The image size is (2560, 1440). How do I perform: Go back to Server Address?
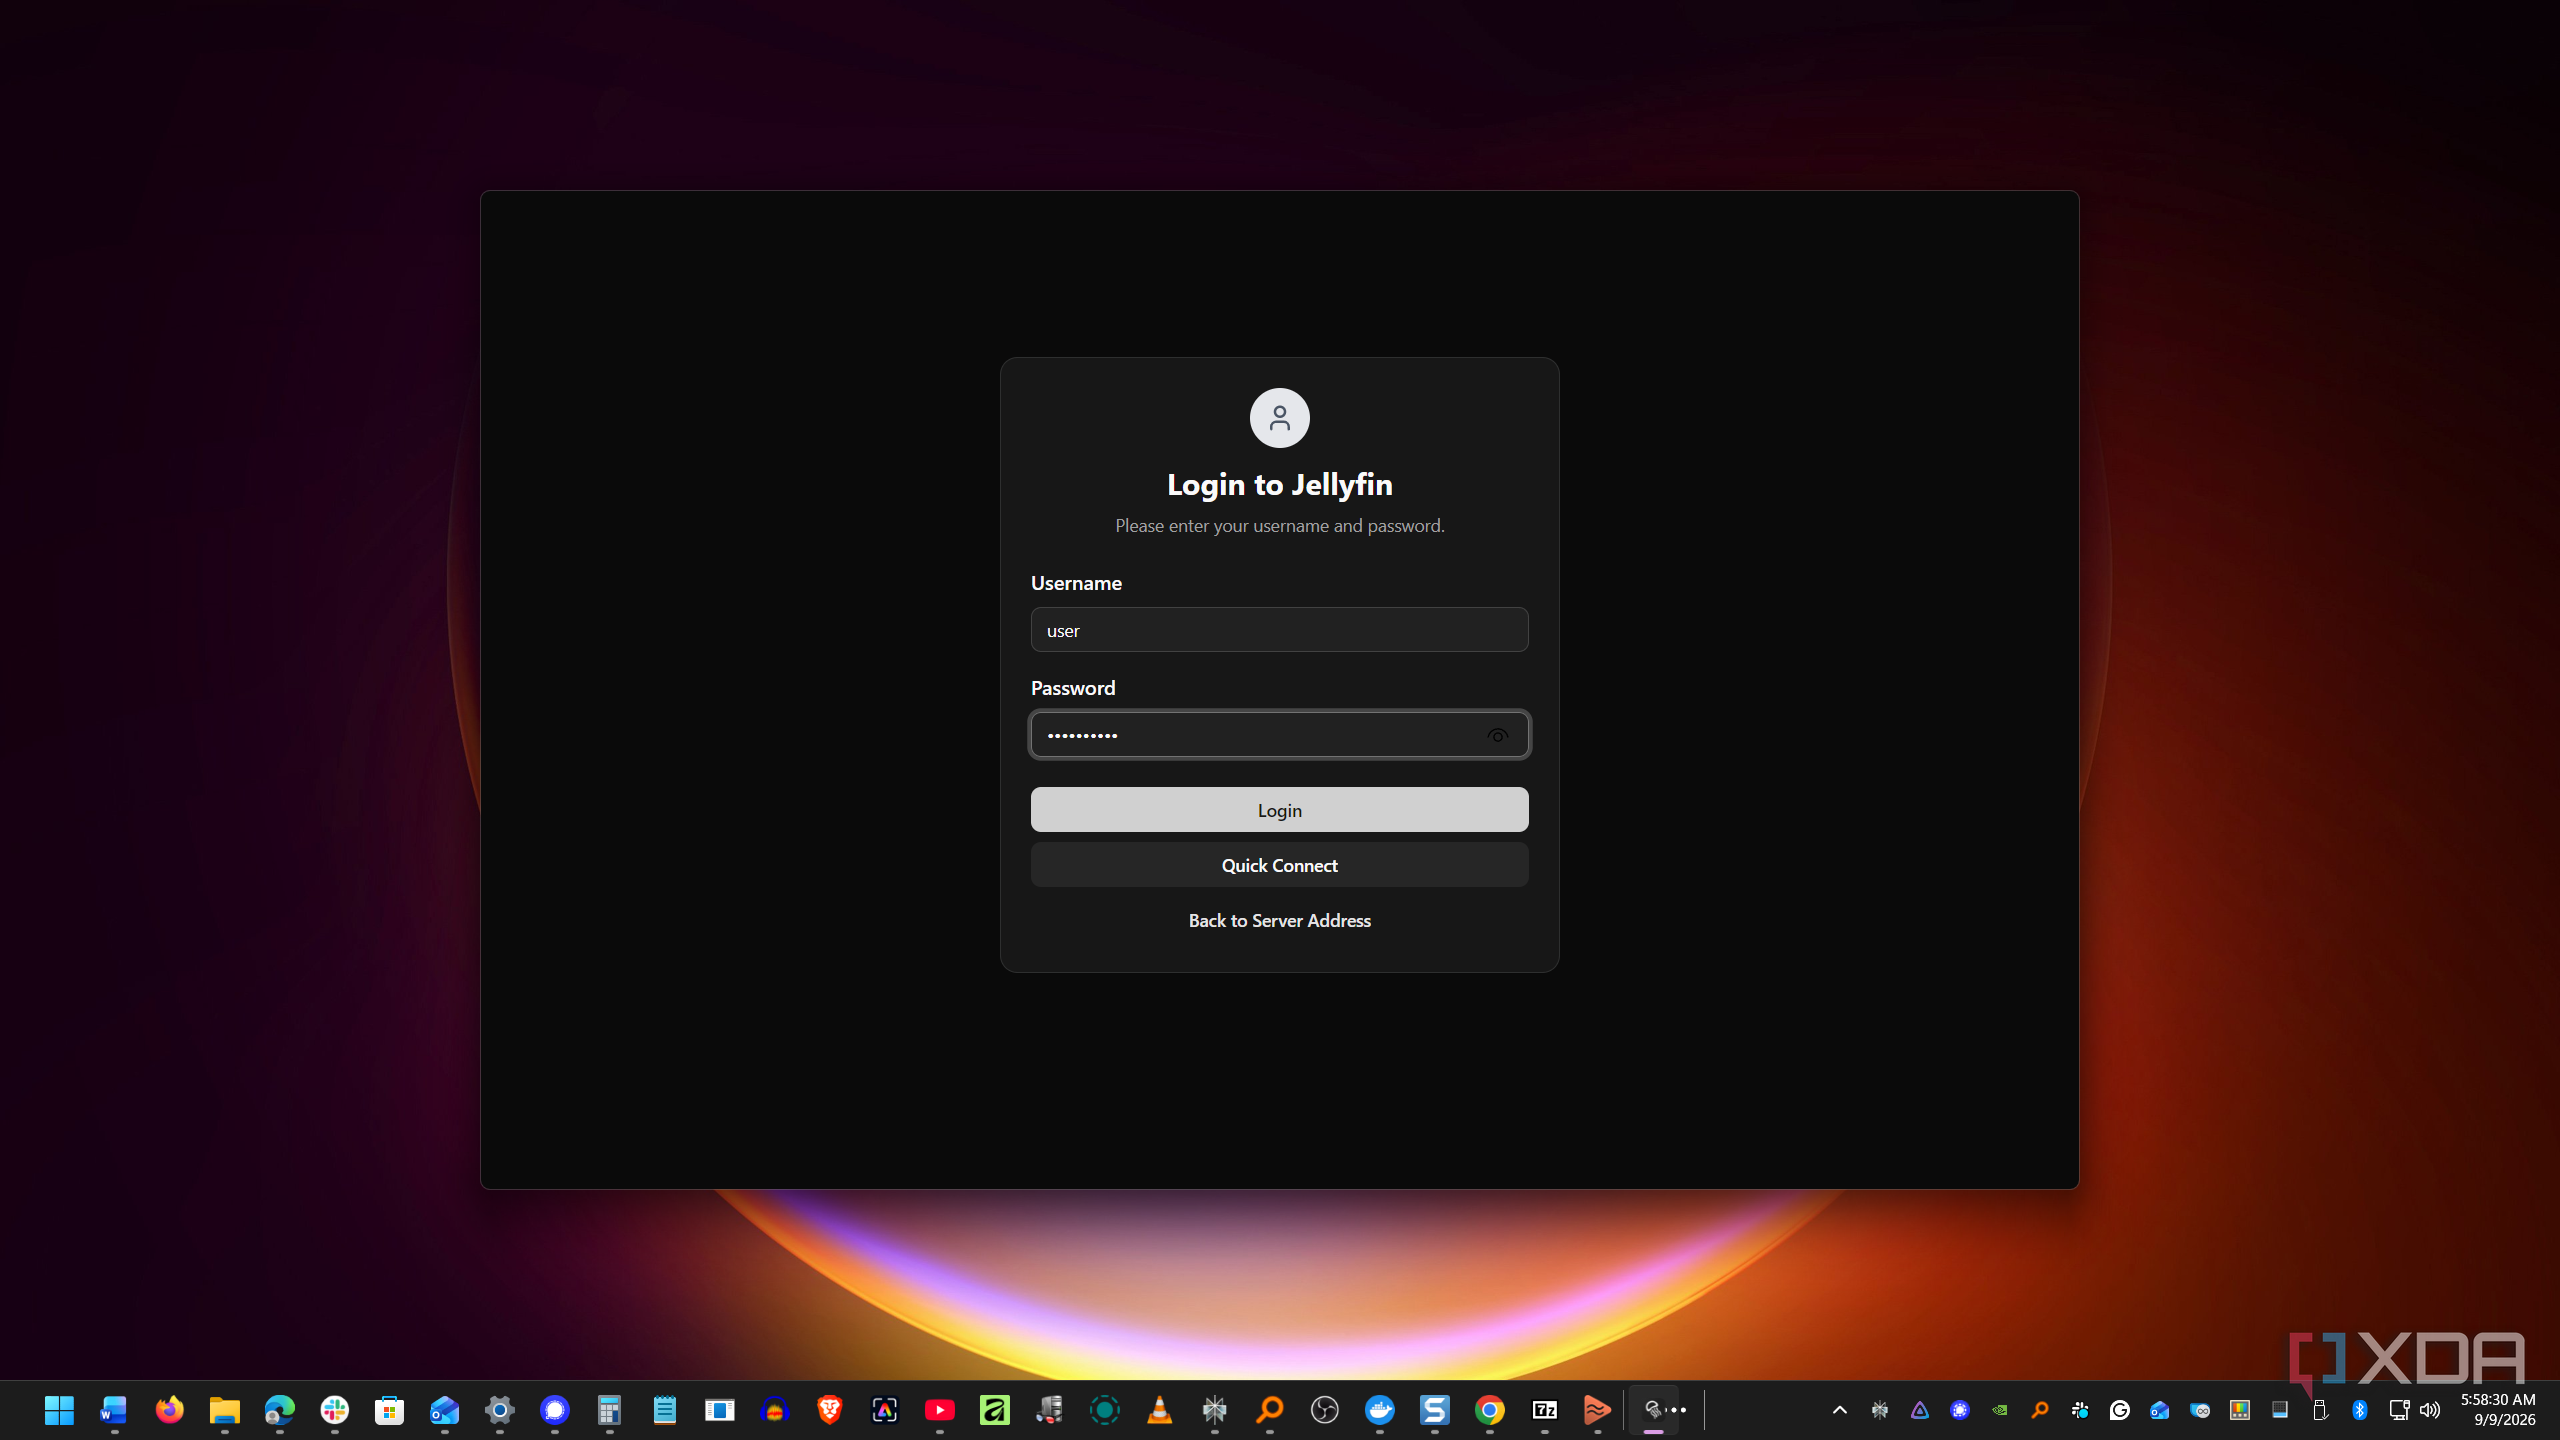1280,921
